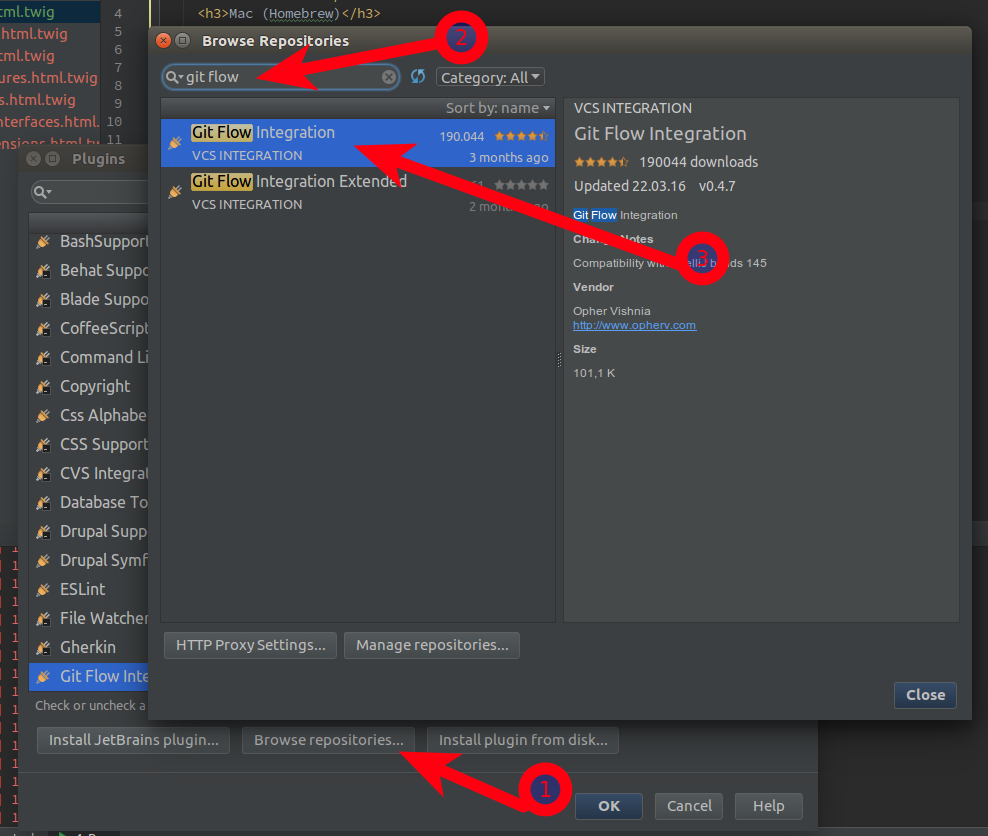Click the plug icon beside File Watchers
Image resolution: width=988 pixels, height=836 pixels.
(43, 619)
